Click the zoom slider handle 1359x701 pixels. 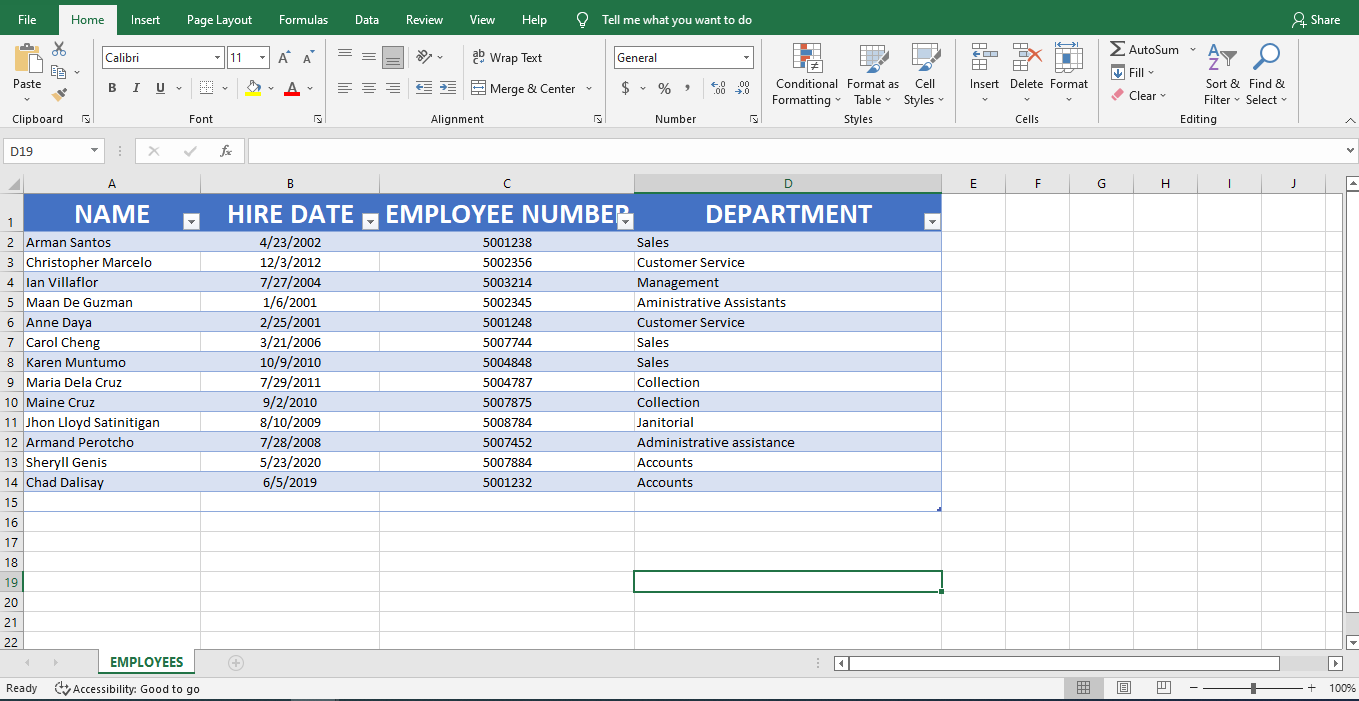click(x=1253, y=688)
